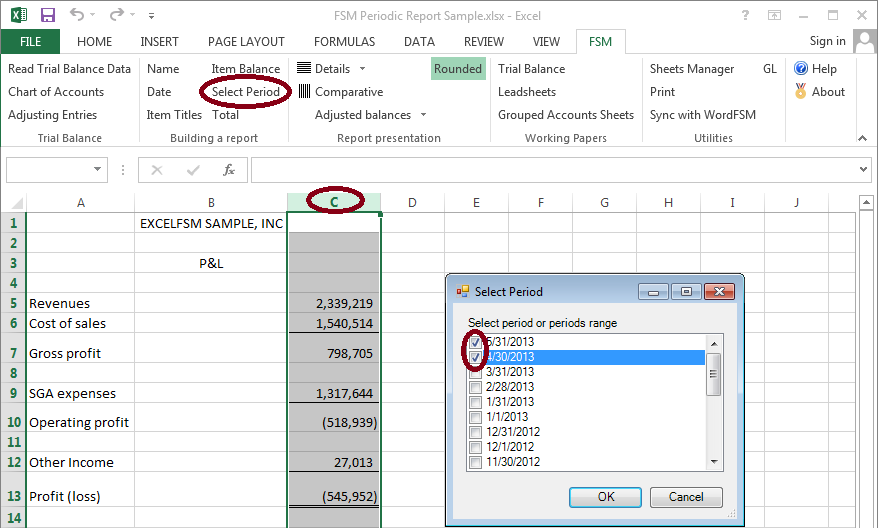This screenshot has width=878, height=528.
Task: Click the Save icon in quick access toolbar
Action: (48, 15)
